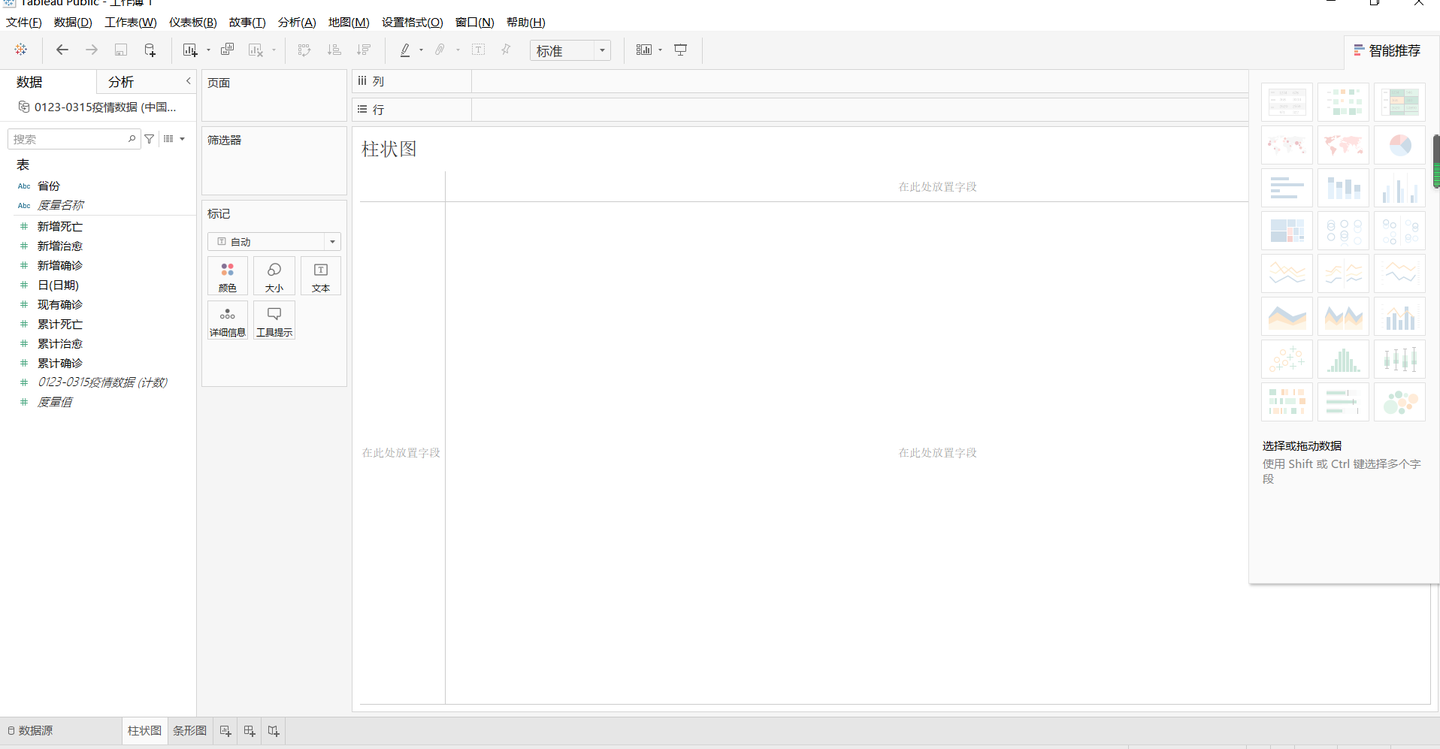Screen dimensions: 1440x749
Task: Click the filter icon beside the search box
Action: [x=149, y=139]
